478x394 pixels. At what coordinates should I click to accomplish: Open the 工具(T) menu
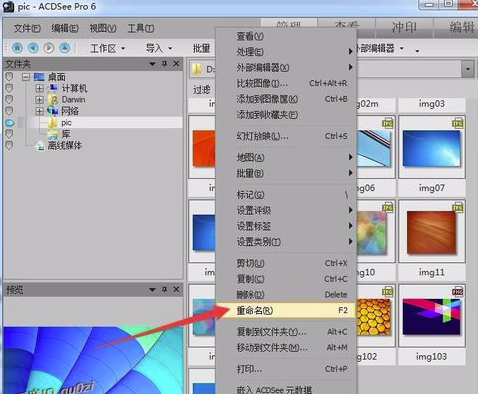[x=141, y=29]
